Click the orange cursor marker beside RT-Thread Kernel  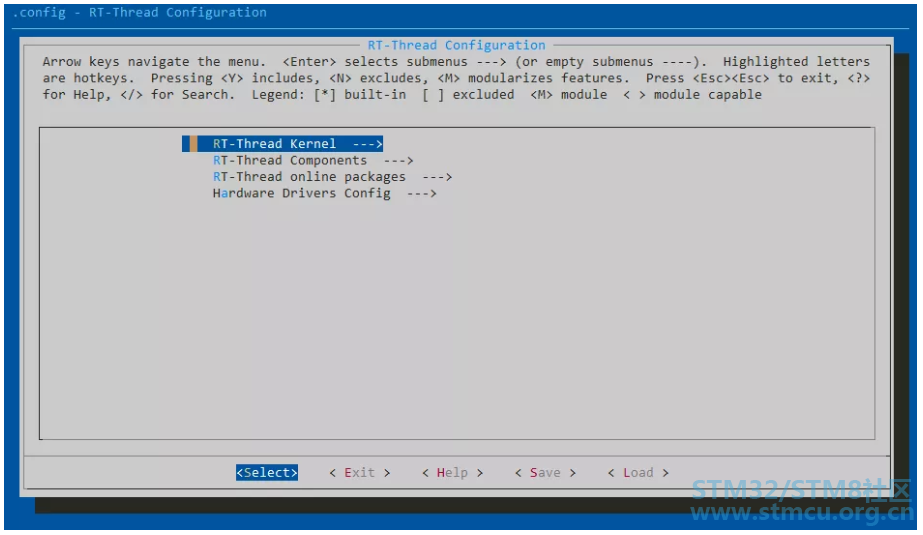pos(193,144)
